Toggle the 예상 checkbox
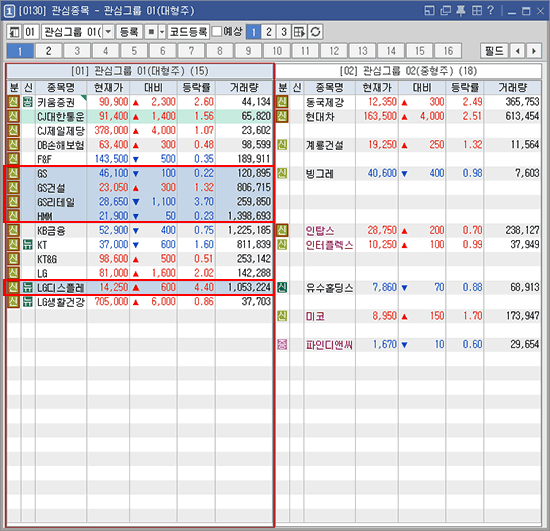 click(217, 32)
